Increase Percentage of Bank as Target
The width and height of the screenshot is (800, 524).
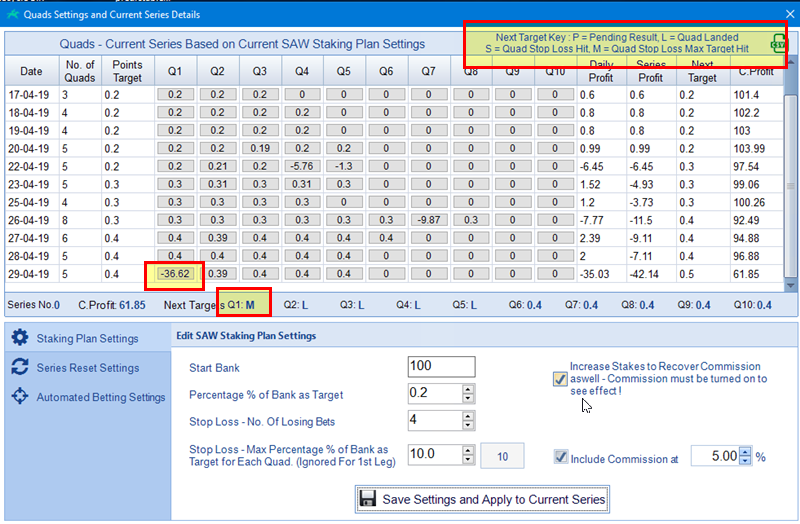coord(468,389)
